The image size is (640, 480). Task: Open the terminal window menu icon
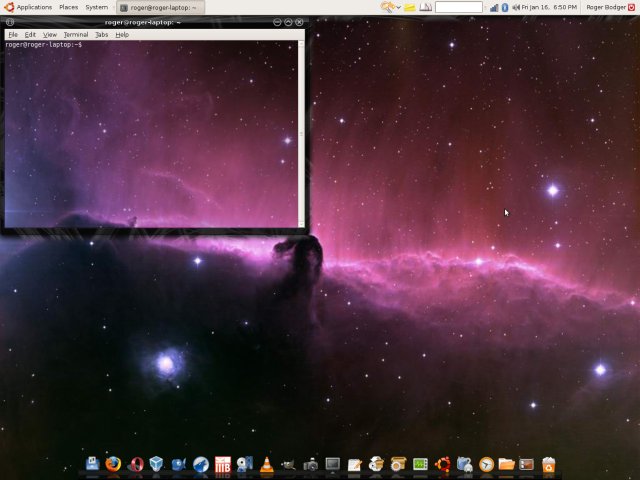10,22
